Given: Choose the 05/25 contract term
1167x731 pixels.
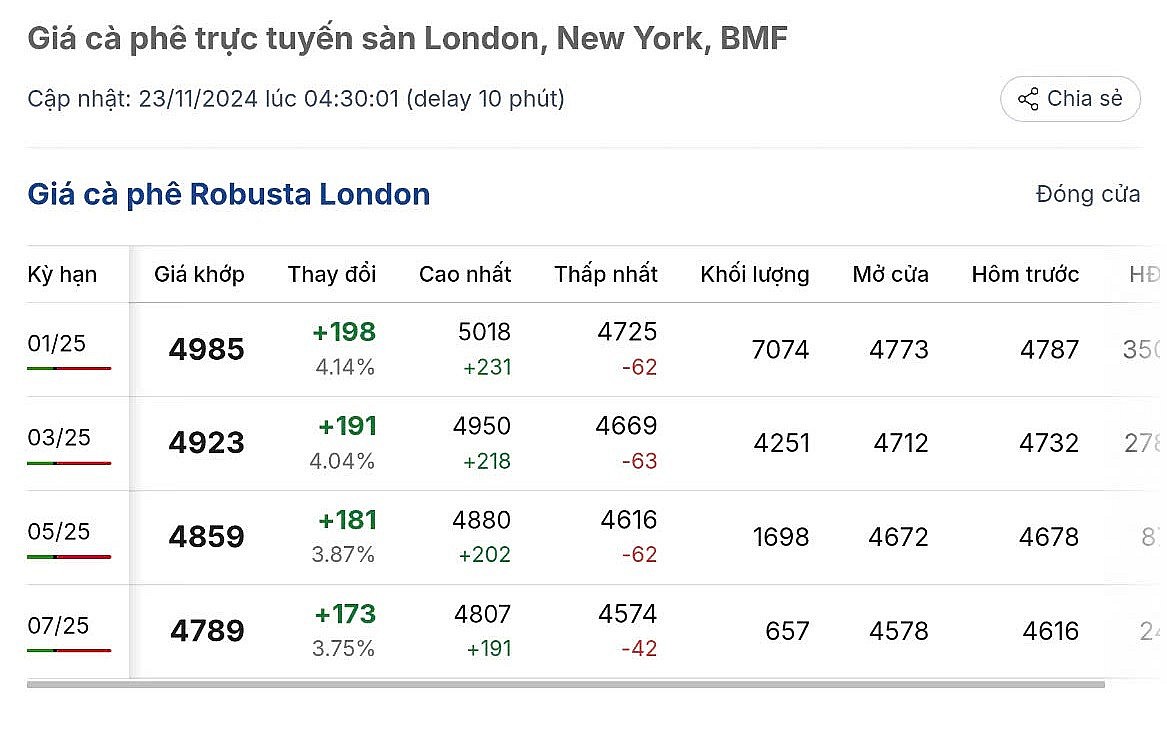Looking at the screenshot, I should click(59, 532).
